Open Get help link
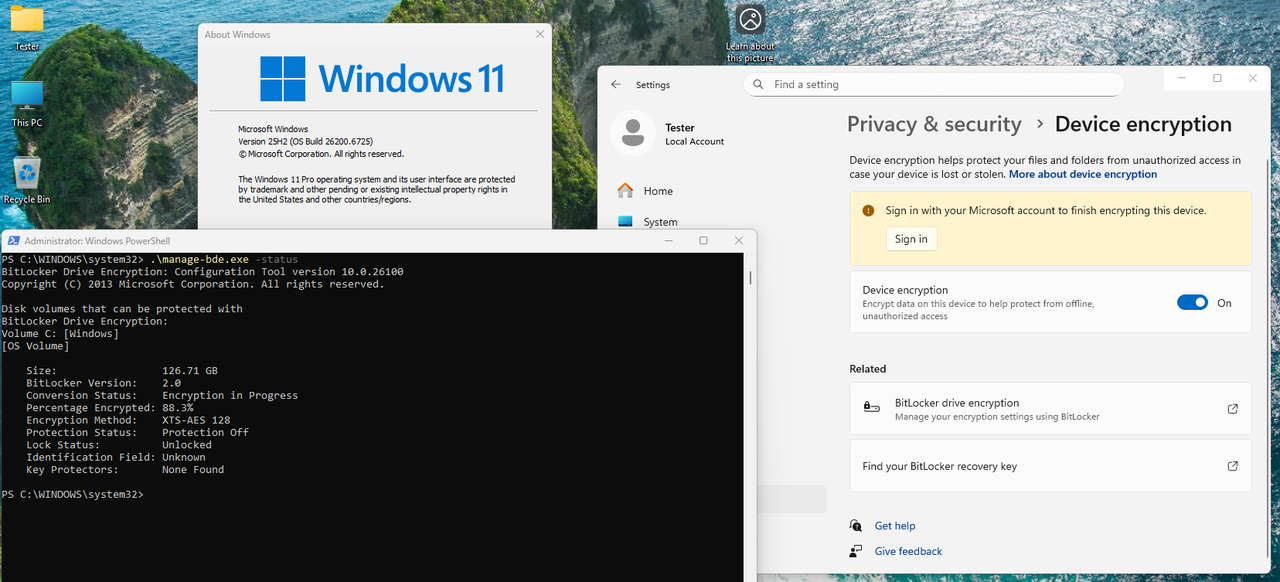The height and width of the screenshot is (582, 1280). [895, 526]
